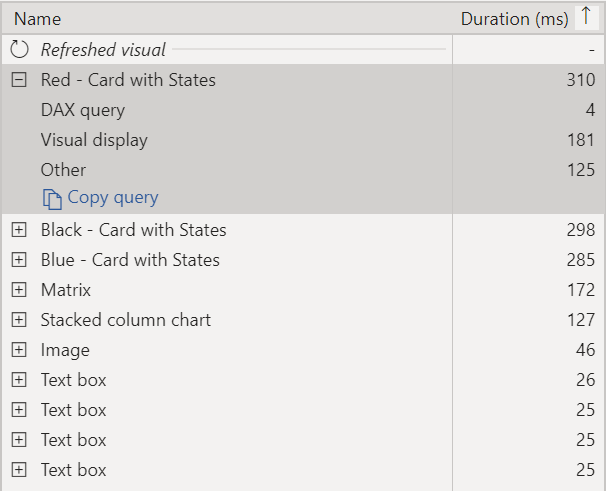Click the Refreshed visual circular arrow icon
The image size is (606, 491).
click(x=19, y=49)
